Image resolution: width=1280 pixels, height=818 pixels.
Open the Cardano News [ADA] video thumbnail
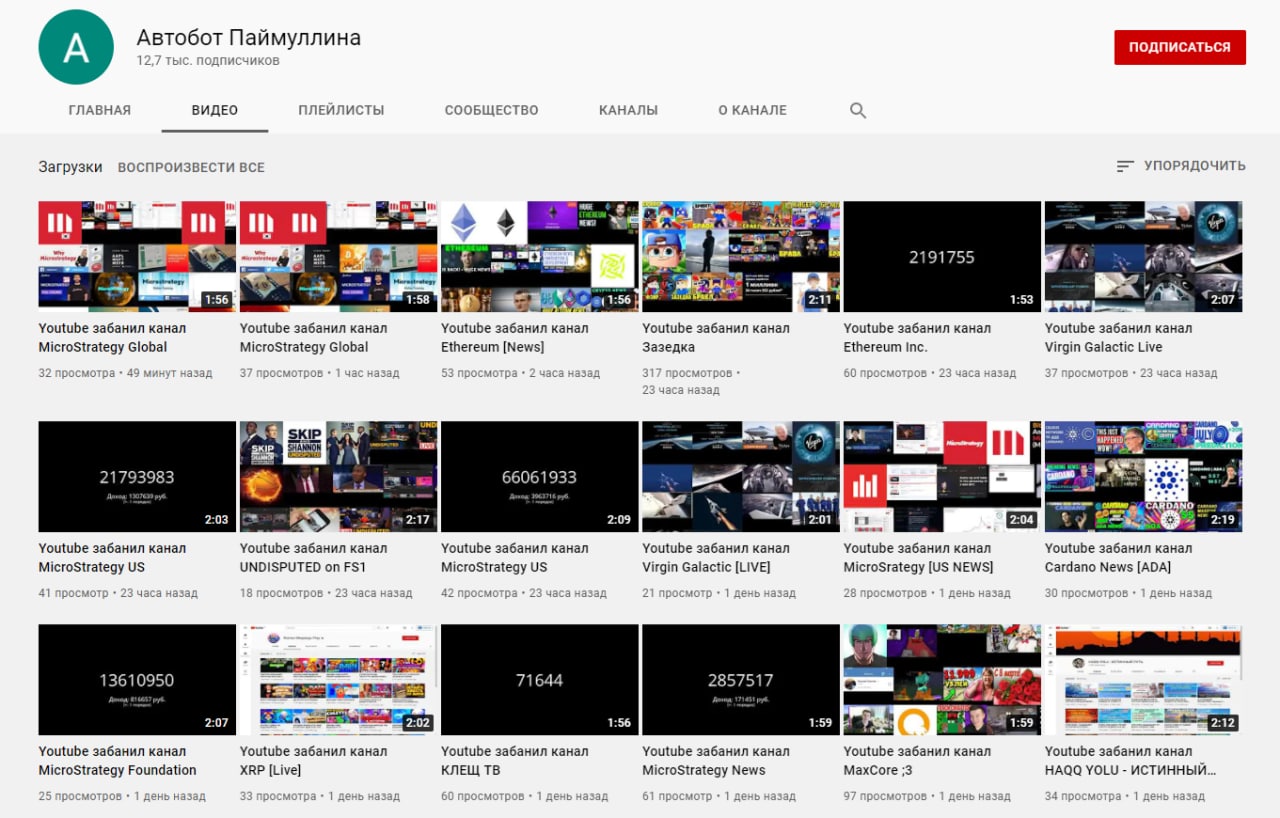click(1144, 476)
